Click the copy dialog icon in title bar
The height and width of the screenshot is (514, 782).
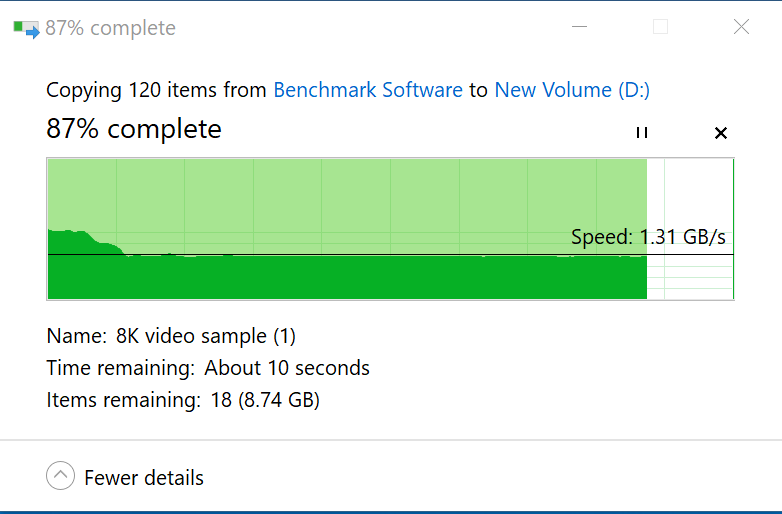point(26,28)
